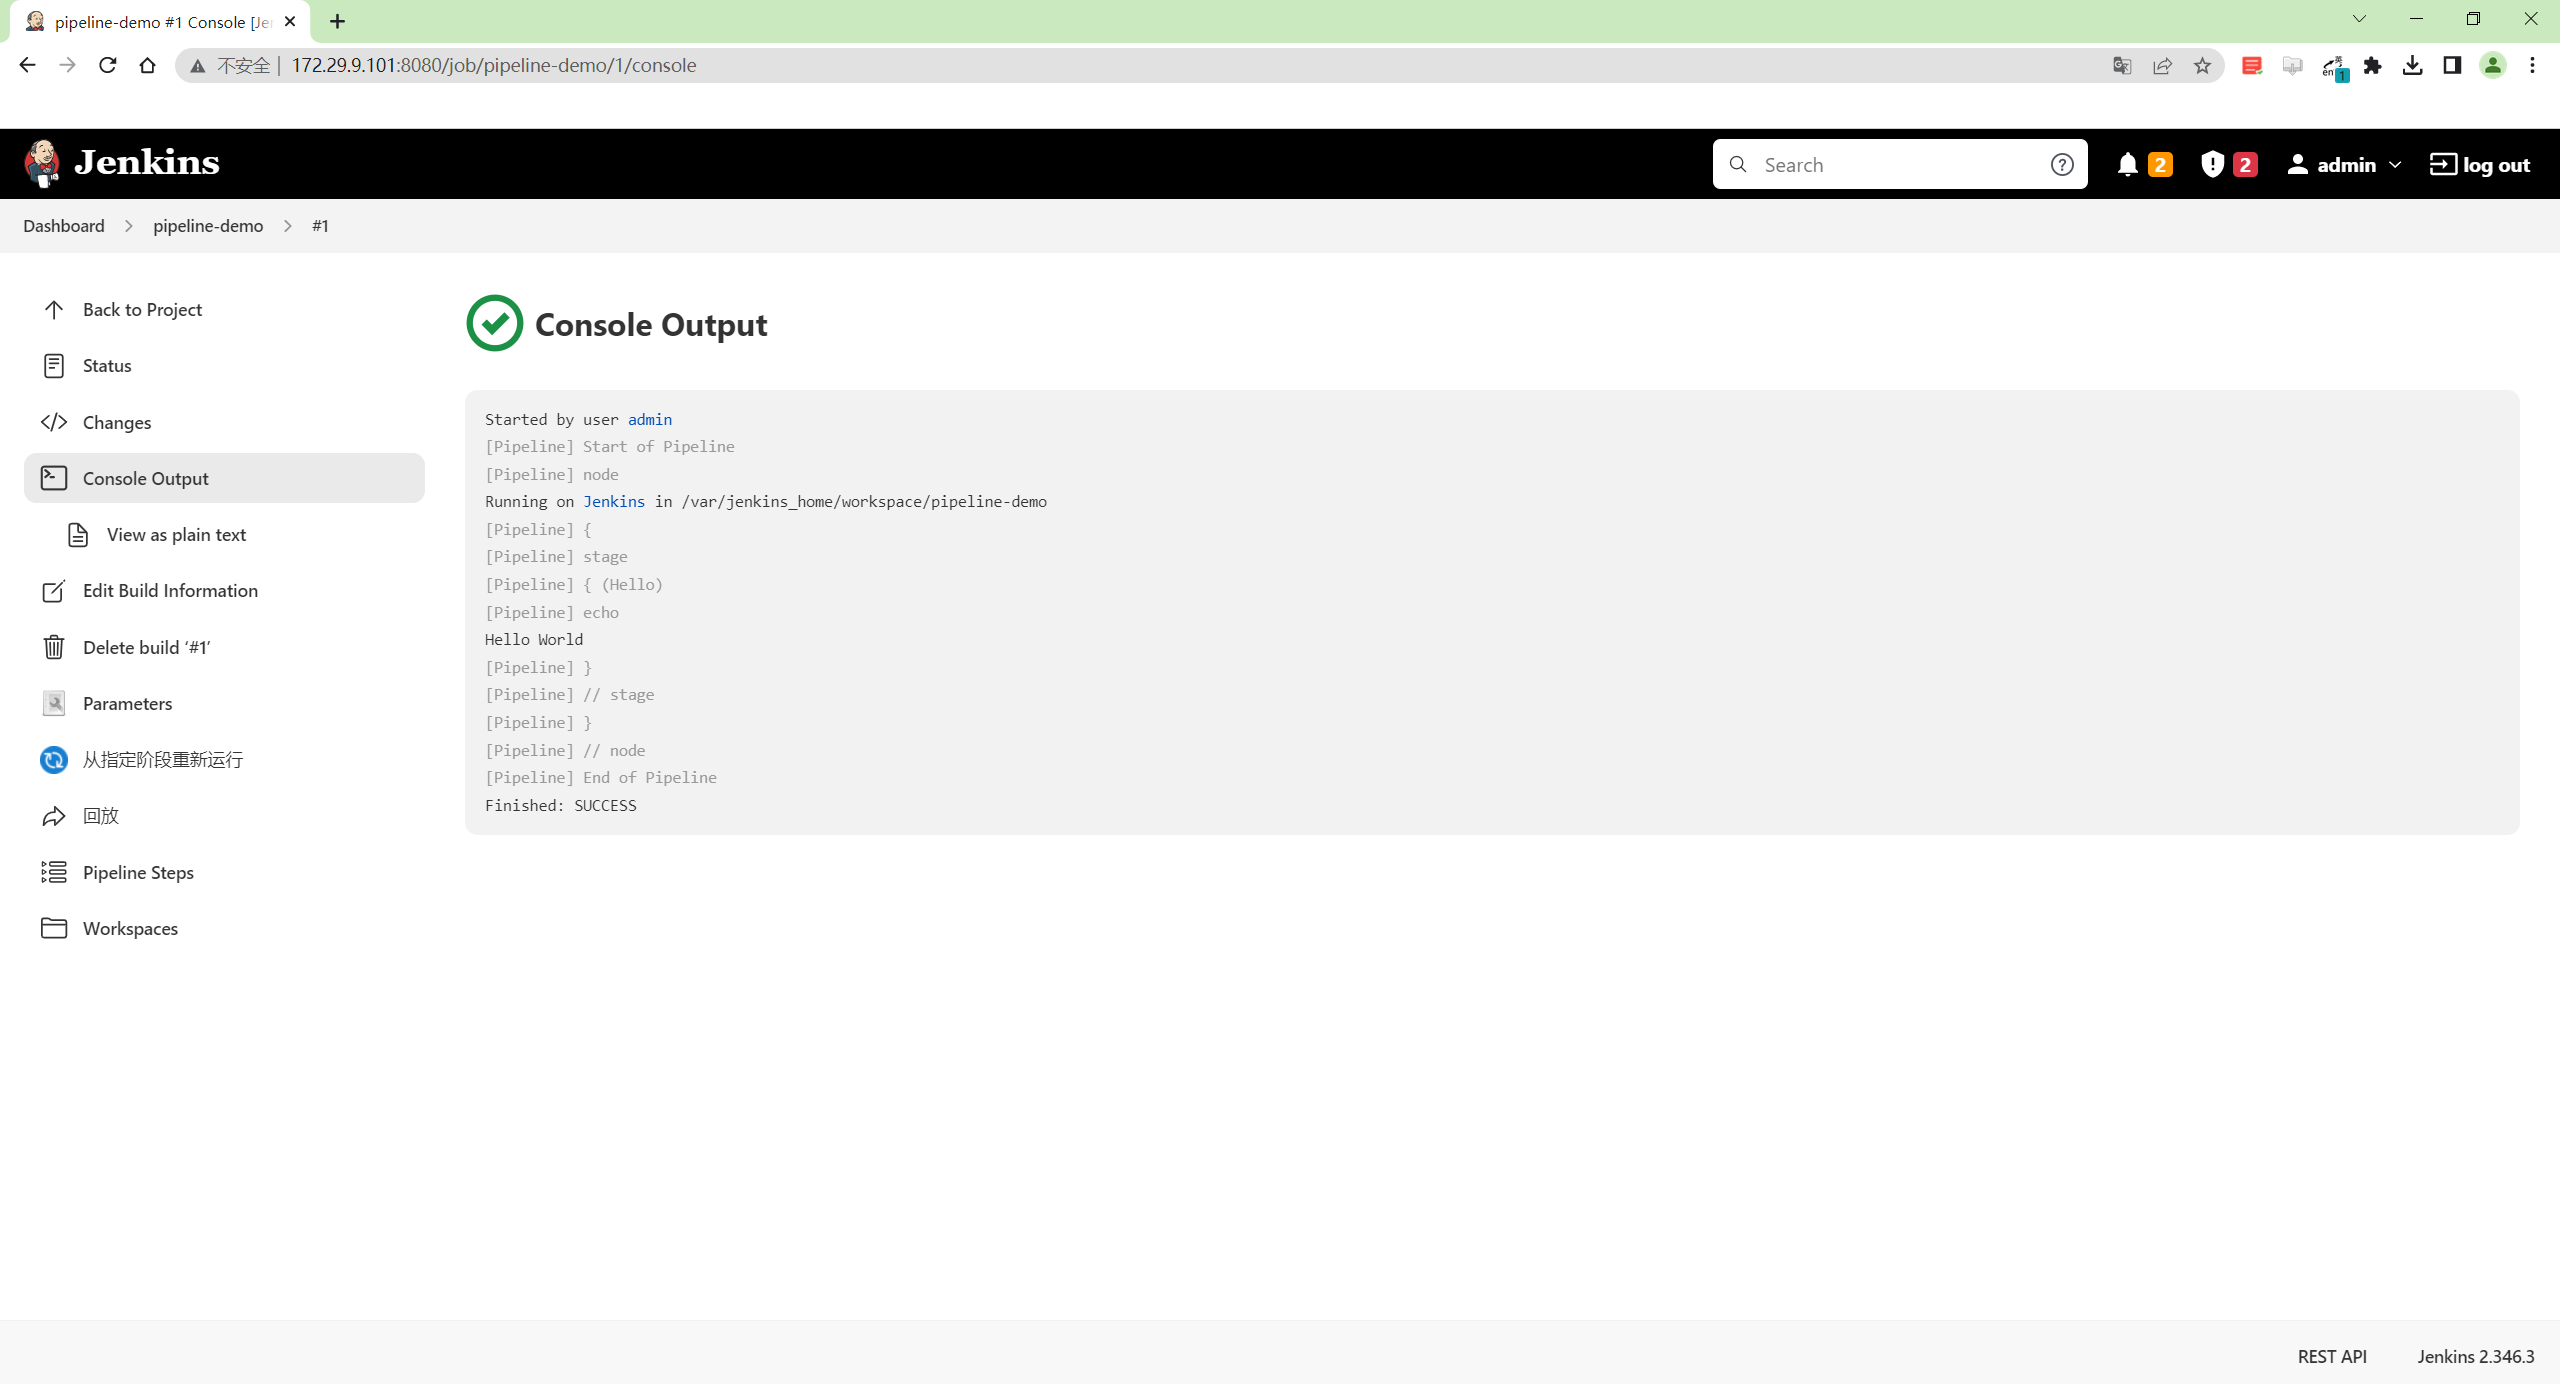Viewport: 2560px width, 1384px height.
Task: Open pipeline-demo breadcrumb link
Action: (x=208, y=226)
